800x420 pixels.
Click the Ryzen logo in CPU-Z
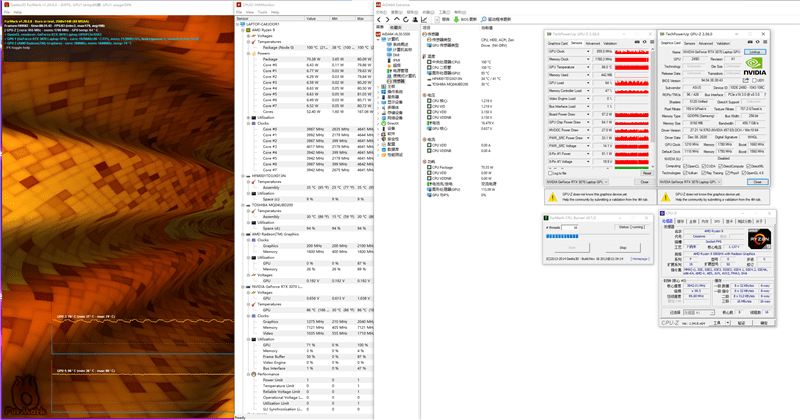(x=759, y=239)
